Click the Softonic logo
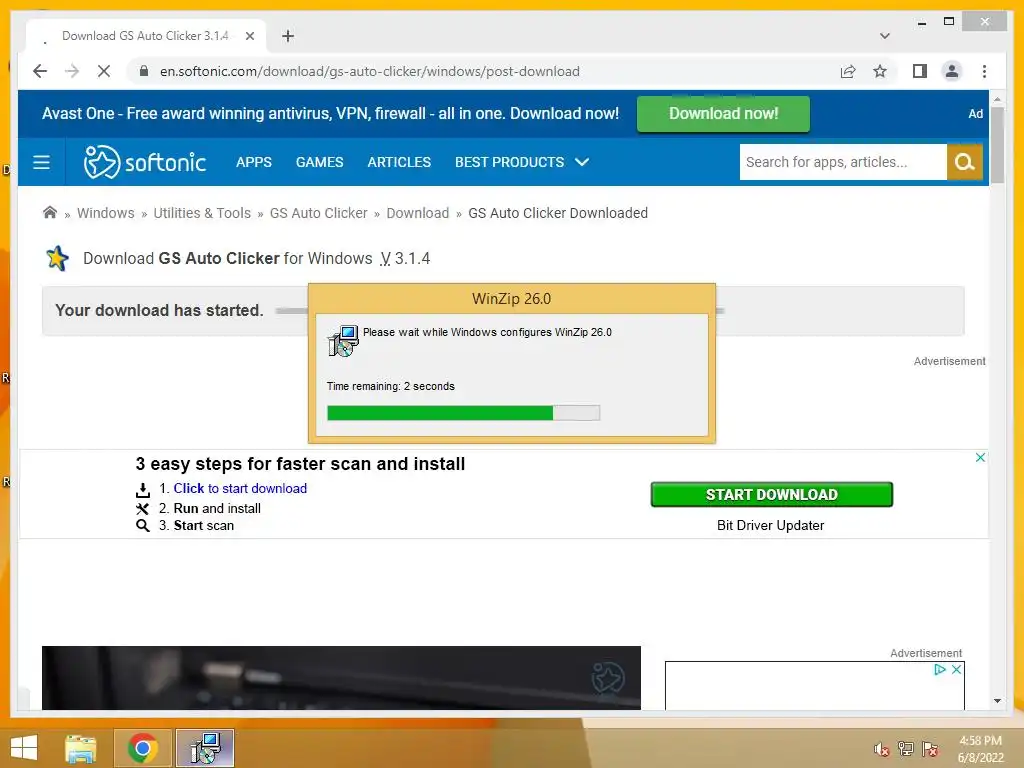The height and width of the screenshot is (768, 1024). click(x=144, y=162)
